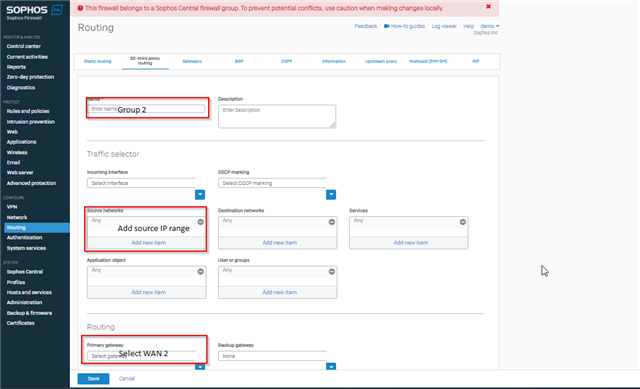Open Network in the sidebar
Viewport: 640px width, 389px height.
[x=17, y=217]
